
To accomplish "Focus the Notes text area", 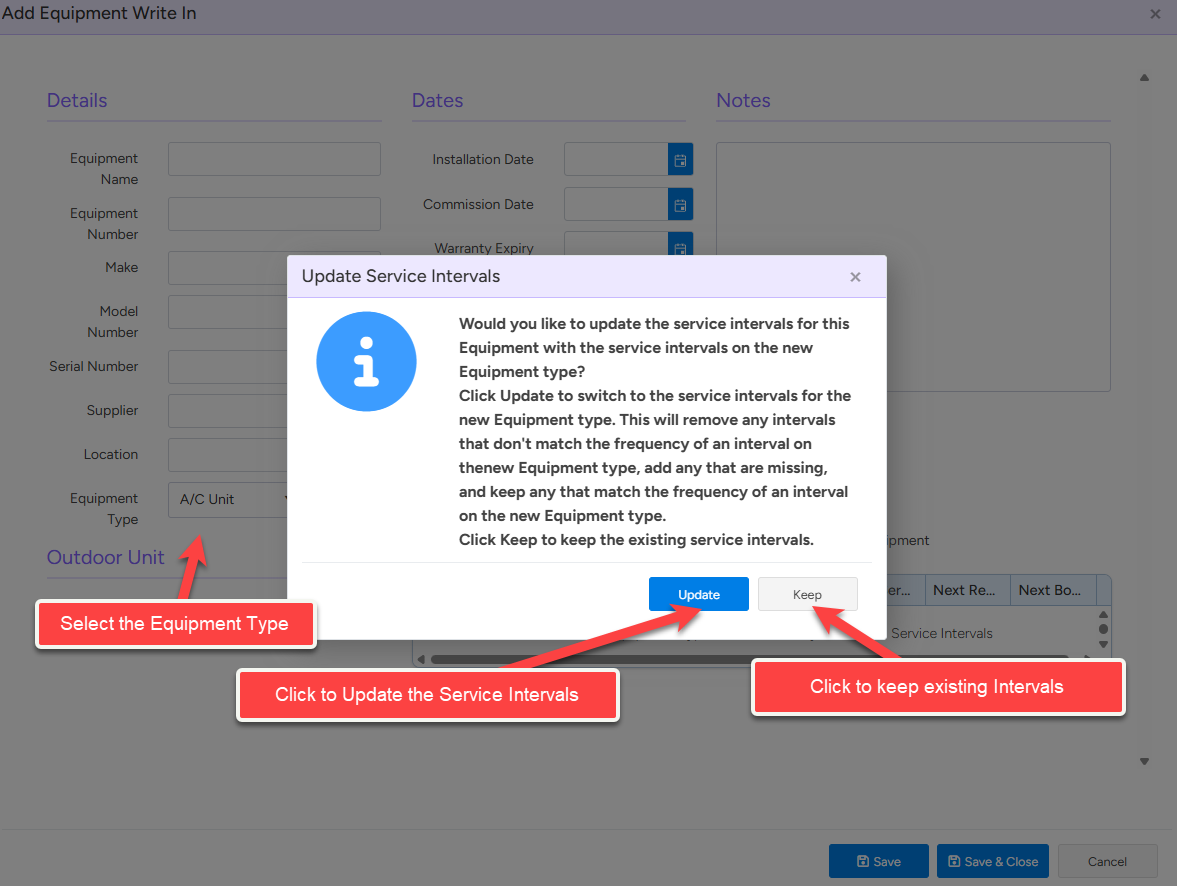I will coord(912,200).
